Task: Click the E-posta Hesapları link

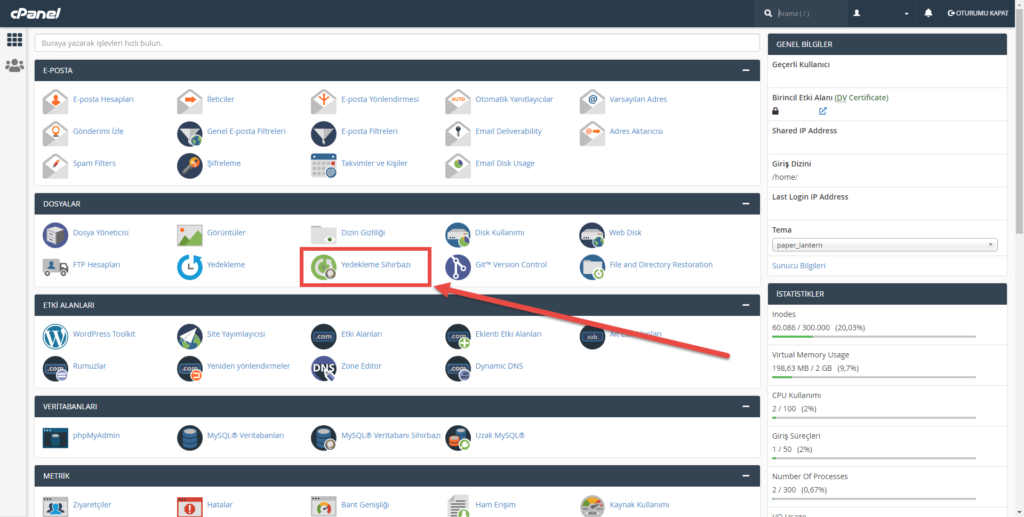Action: (x=103, y=100)
